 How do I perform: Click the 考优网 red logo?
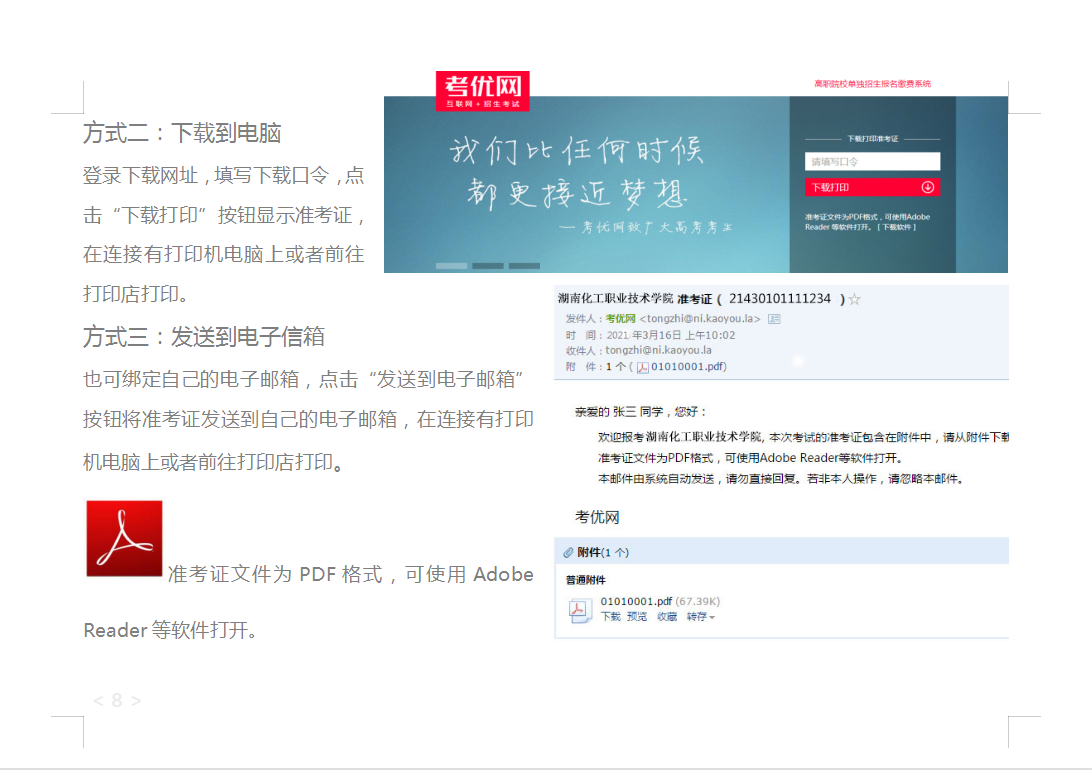tap(482, 90)
